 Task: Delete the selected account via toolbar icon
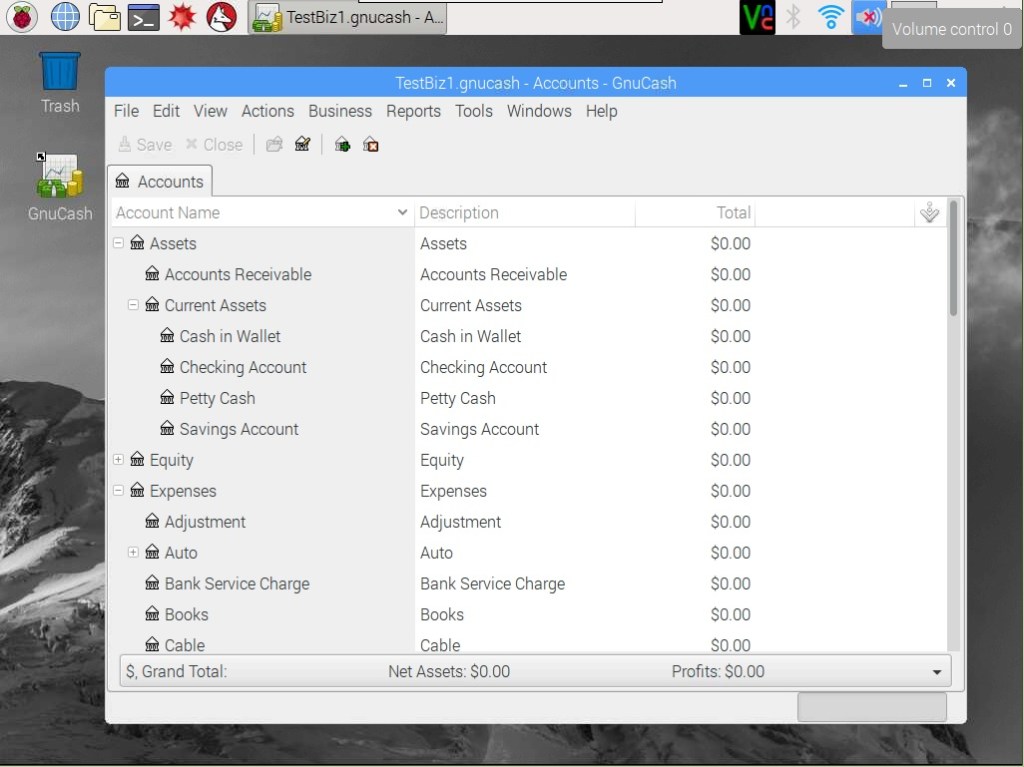pyautogui.click(x=370, y=144)
